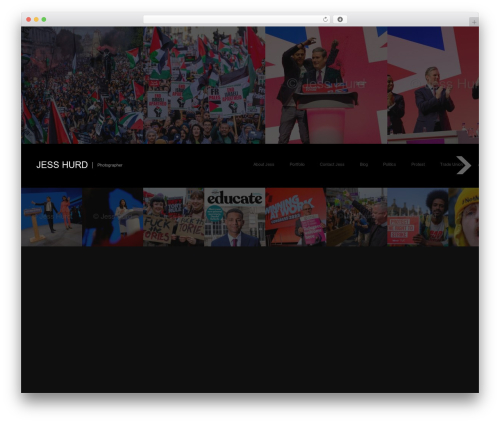This screenshot has width=500, height=423.
Task: Open the street march raised fist thumbnail
Action: 357,217
